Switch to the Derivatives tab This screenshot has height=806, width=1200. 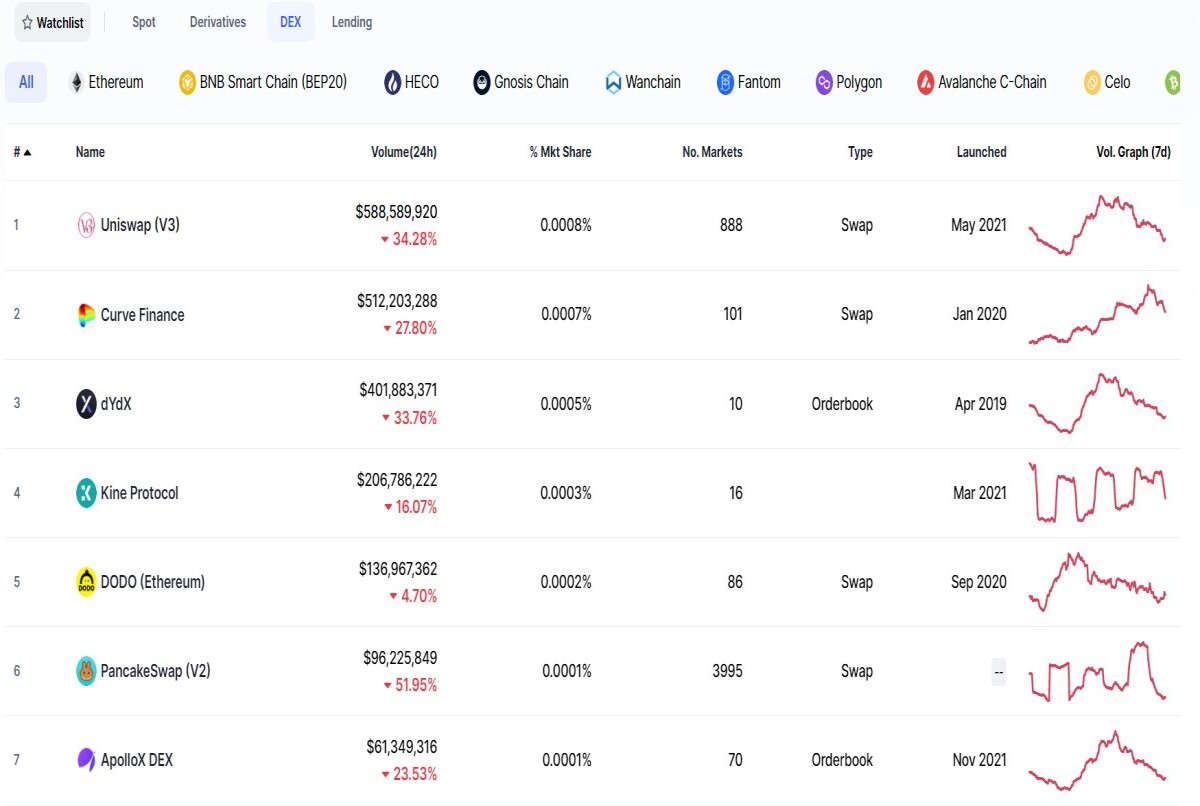(218, 22)
